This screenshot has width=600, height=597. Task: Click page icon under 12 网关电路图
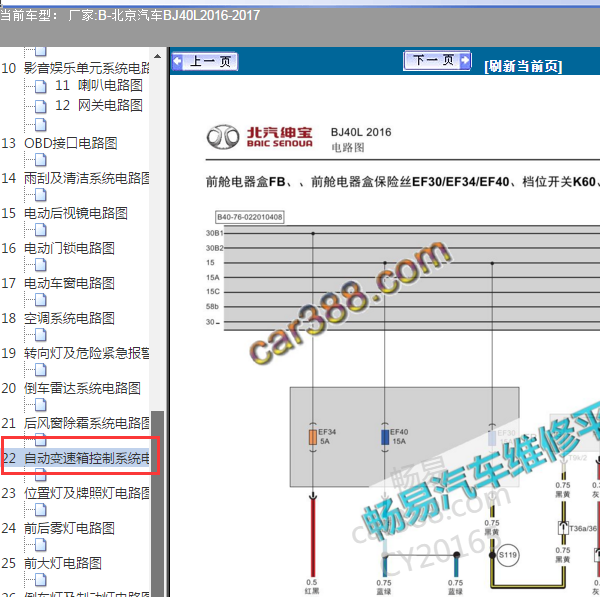[x=41, y=125]
